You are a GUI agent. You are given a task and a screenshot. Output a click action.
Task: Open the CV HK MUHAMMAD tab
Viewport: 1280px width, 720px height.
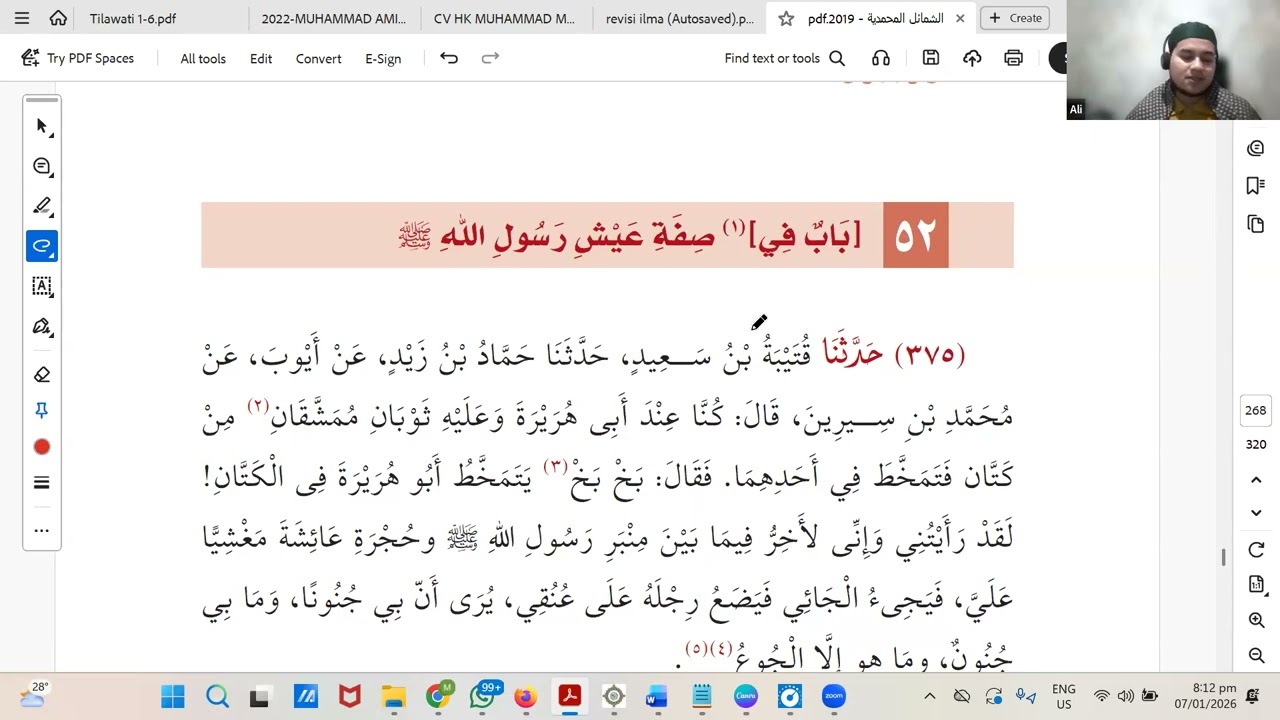(505, 18)
